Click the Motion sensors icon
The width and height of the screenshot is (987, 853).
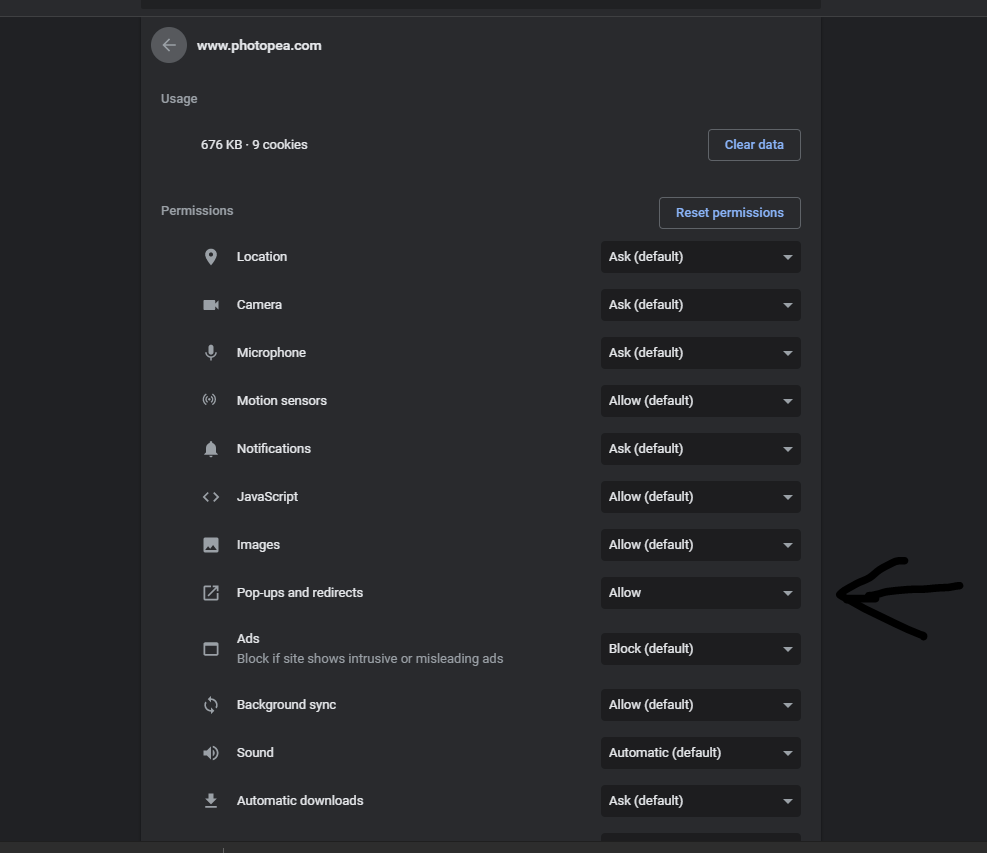click(x=210, y=400)
